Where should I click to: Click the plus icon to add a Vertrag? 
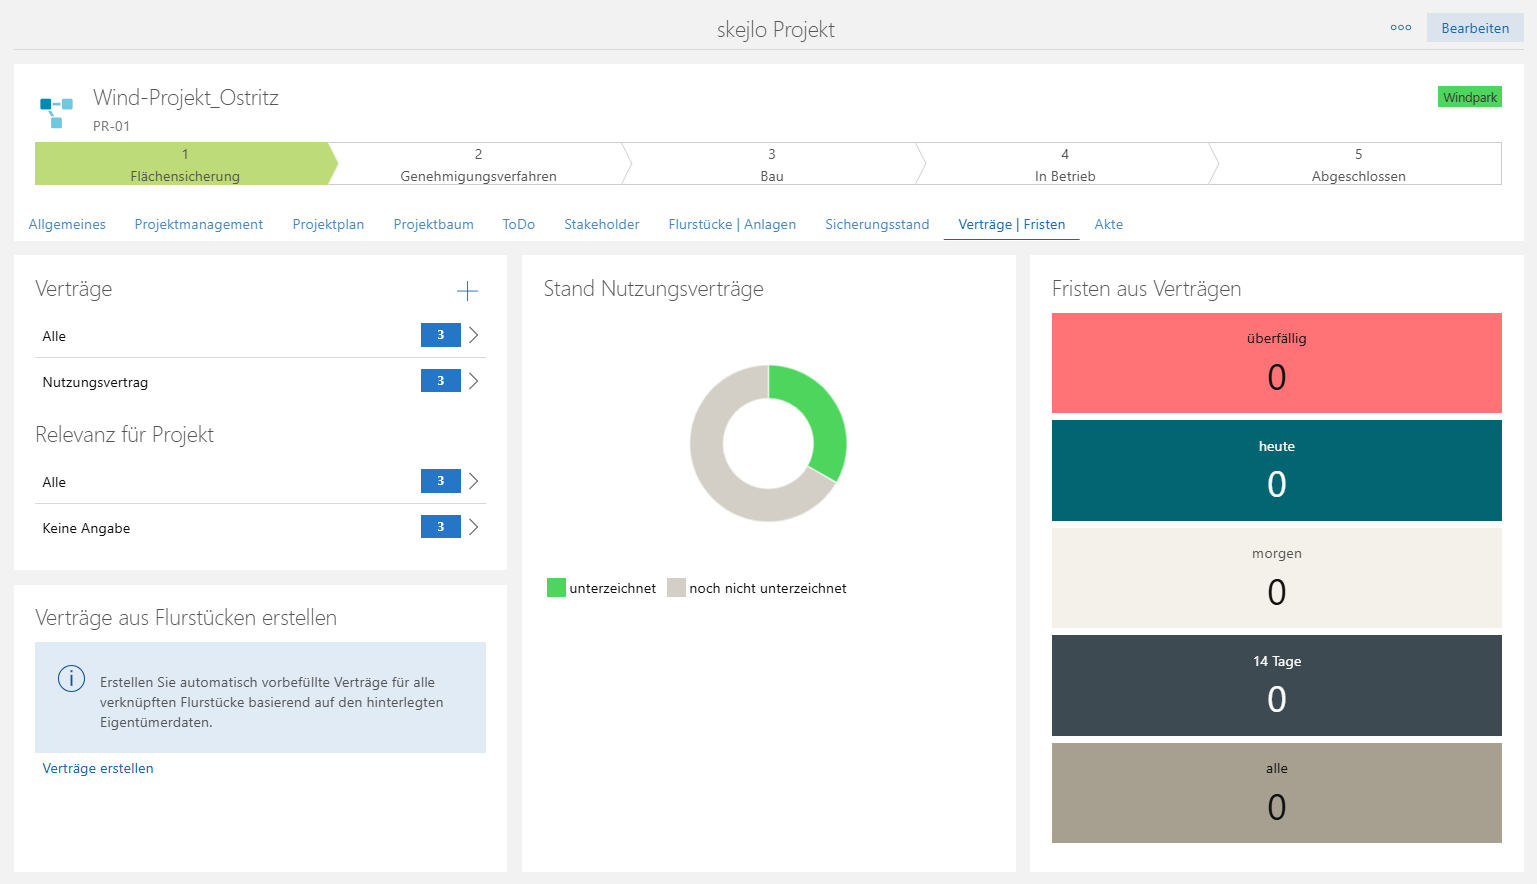(x=467, y=291)
